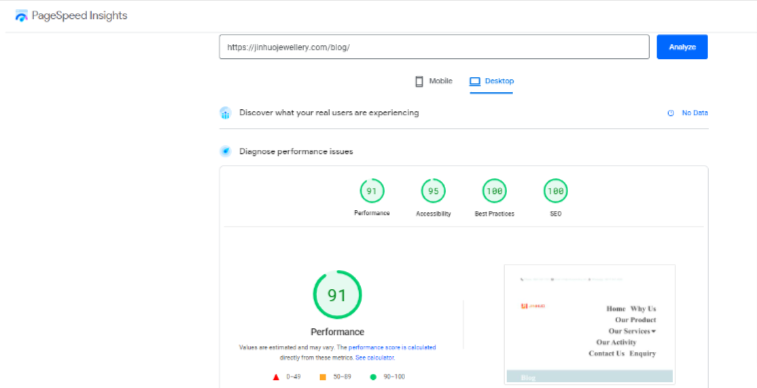Select the Performance 91 score gauge
757x388 pixels.
(x=372, y=191)
